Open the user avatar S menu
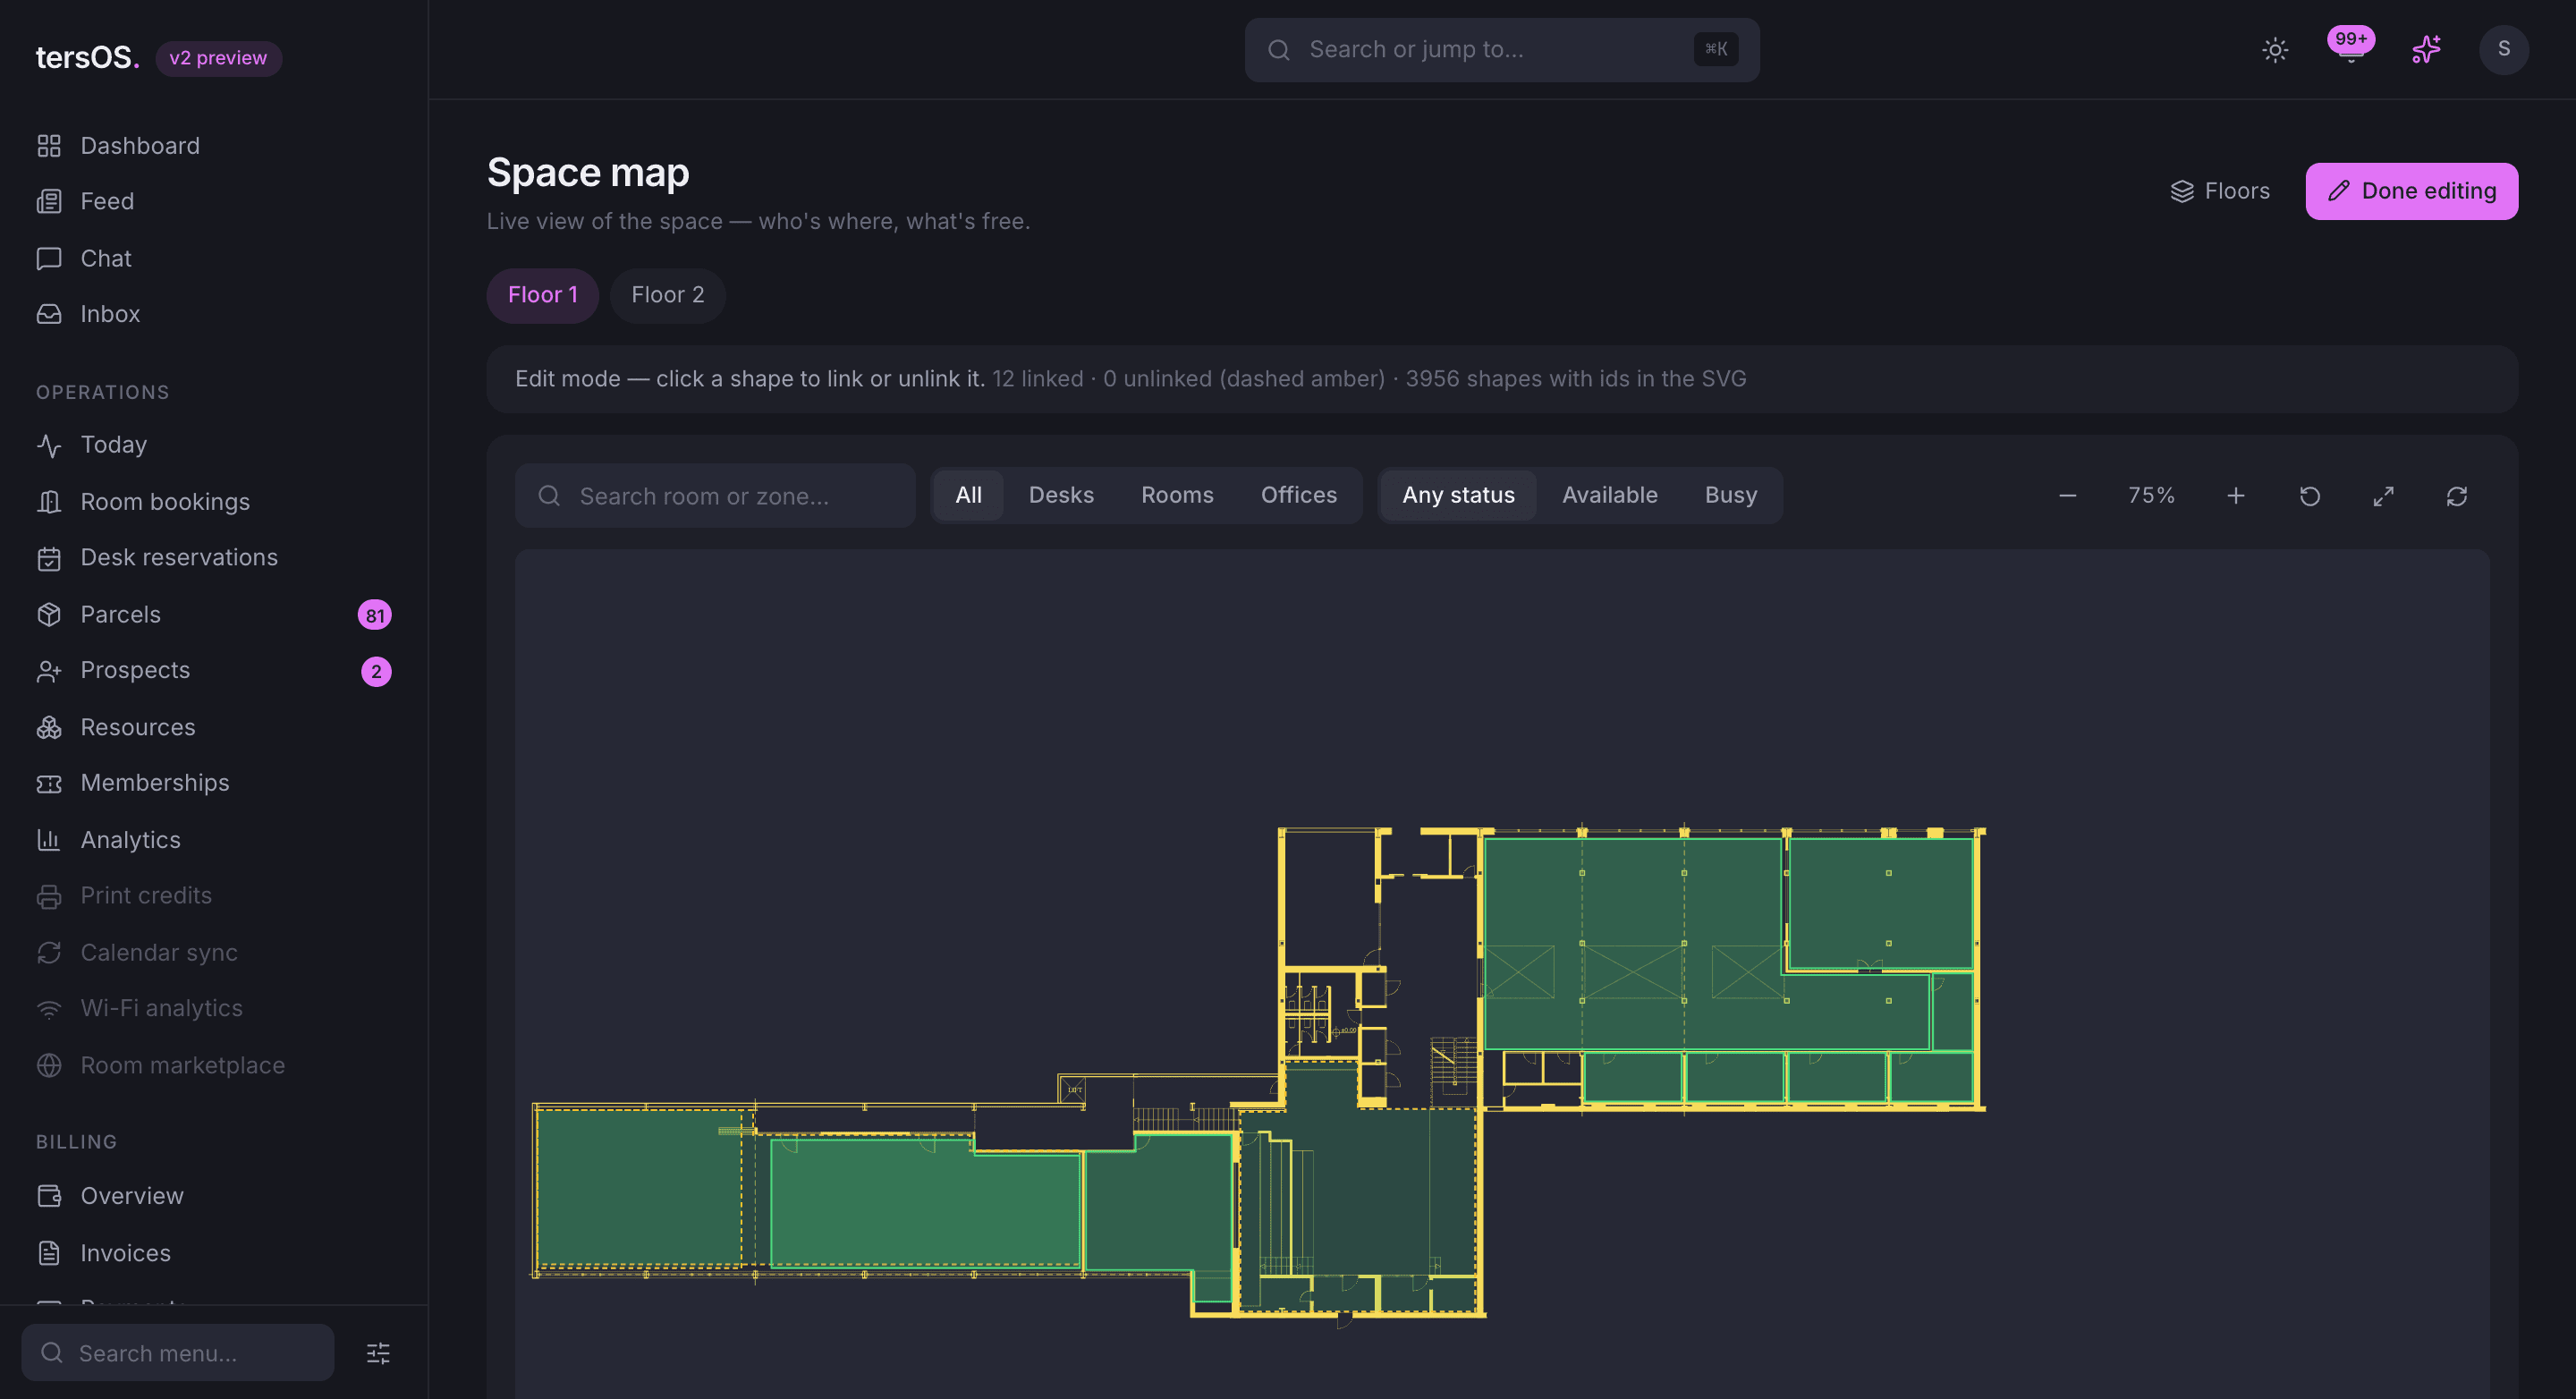 pyautogui.click(x=2503, y=49)
